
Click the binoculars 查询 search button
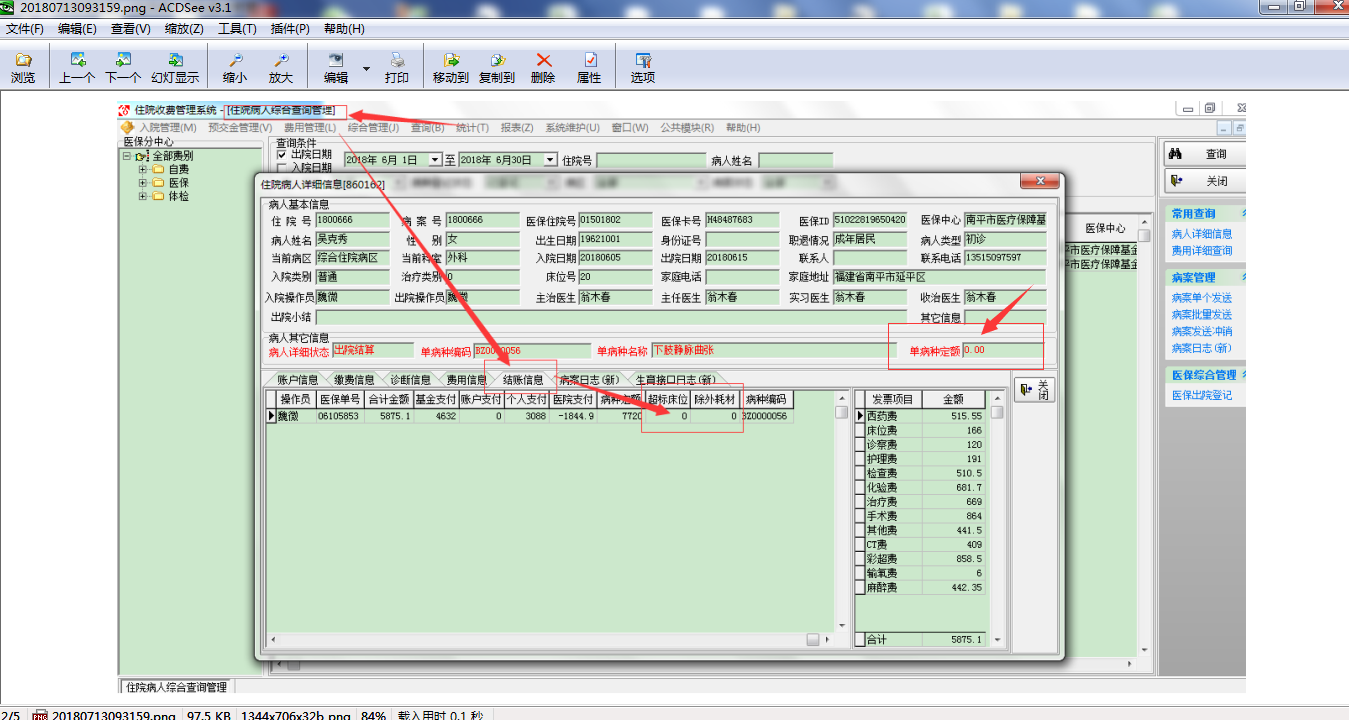[x=1204, y=154]
